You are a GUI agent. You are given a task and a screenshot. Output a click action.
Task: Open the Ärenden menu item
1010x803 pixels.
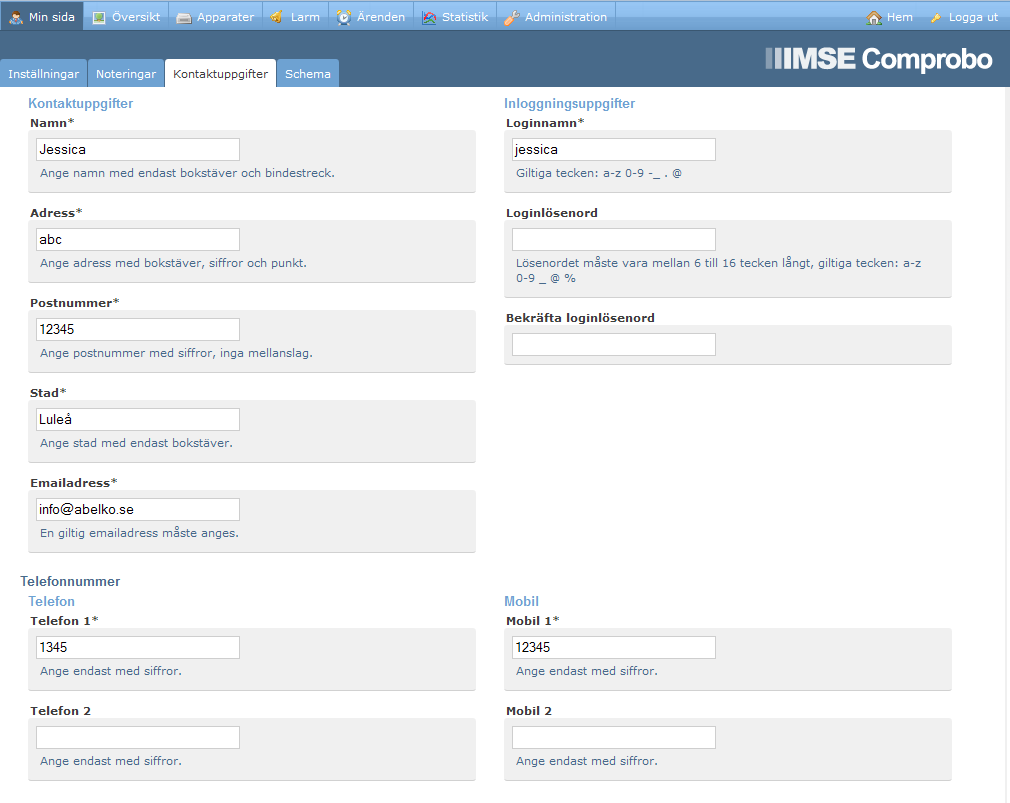(371, 17)
